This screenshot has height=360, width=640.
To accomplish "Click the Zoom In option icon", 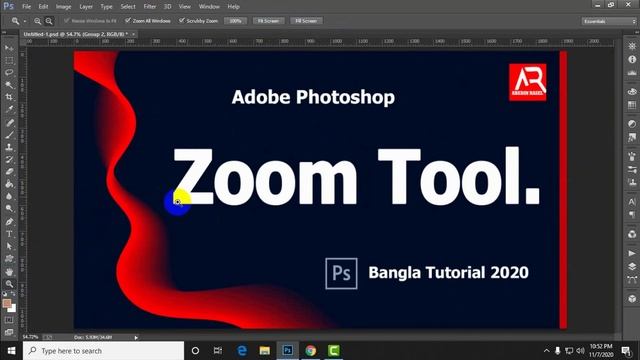I will 38,21.
